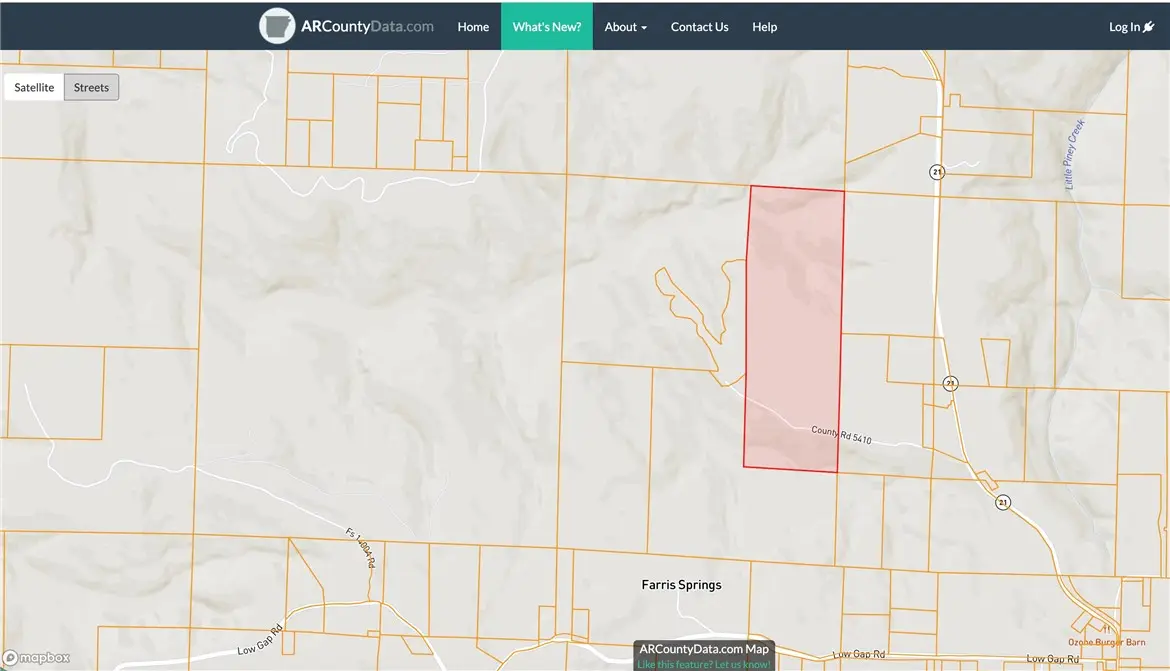
Task: Open the ARCountyData.com brand link
Action: pyautogui.click(x=367, y=26)
